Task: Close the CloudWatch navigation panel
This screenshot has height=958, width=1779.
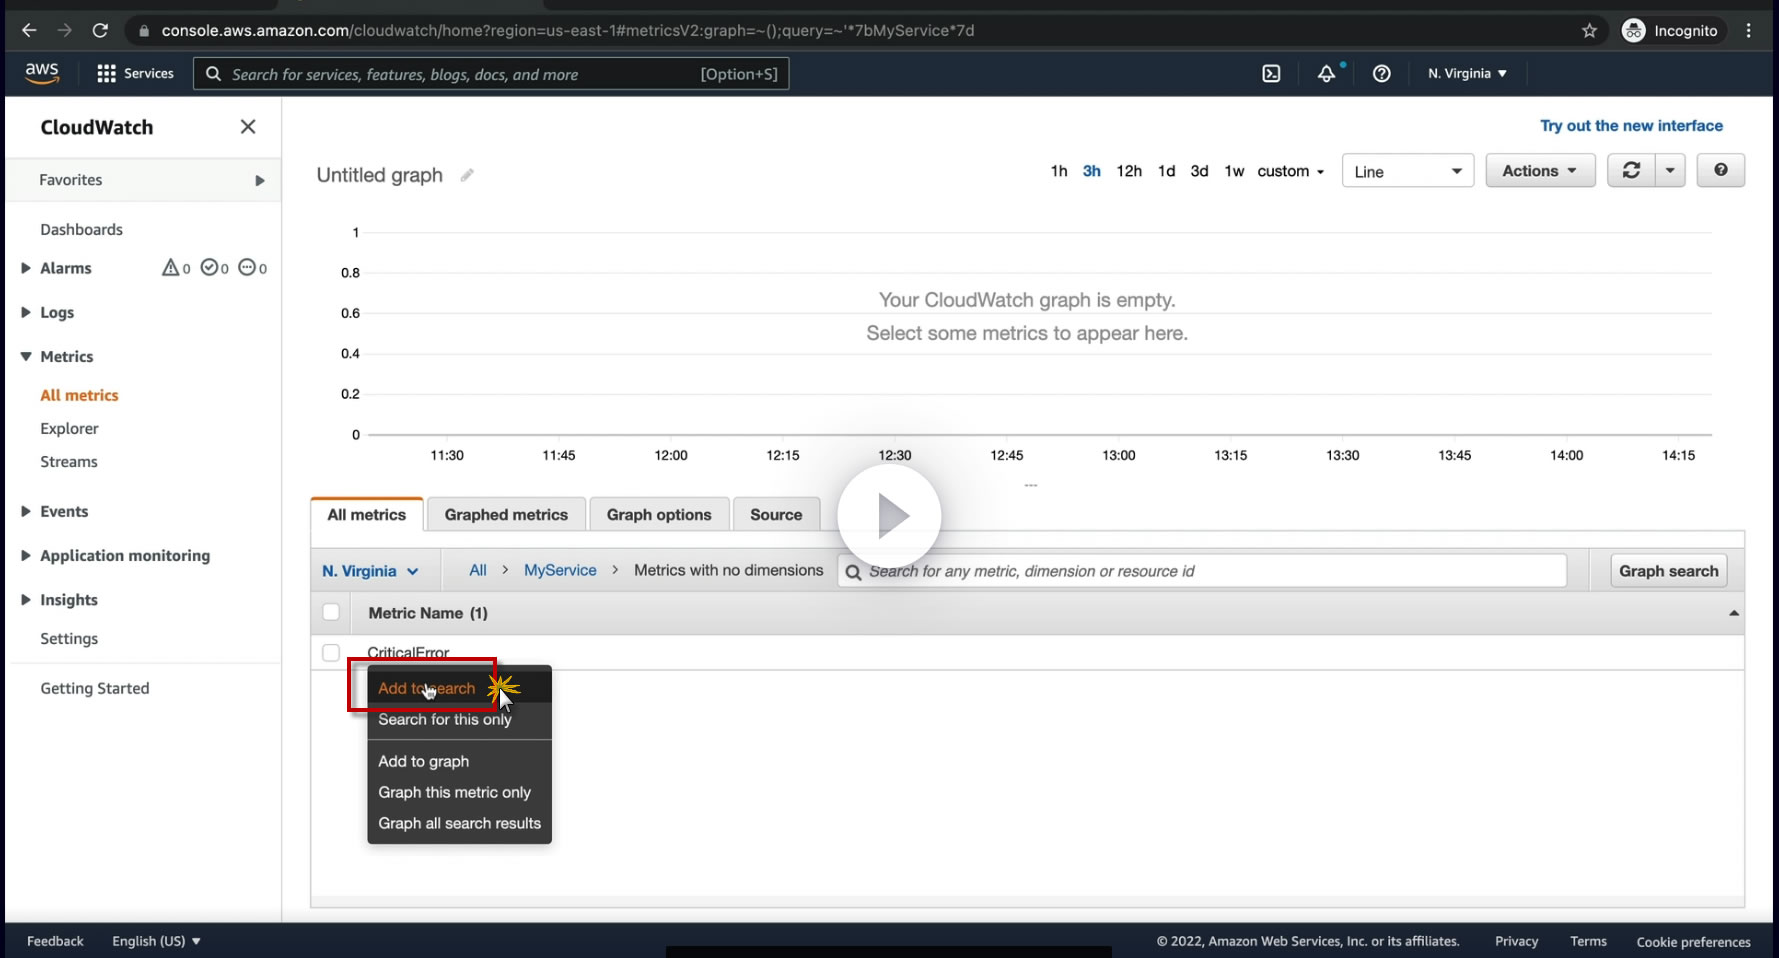Action: pyautogui.click(x=248, y=126)
